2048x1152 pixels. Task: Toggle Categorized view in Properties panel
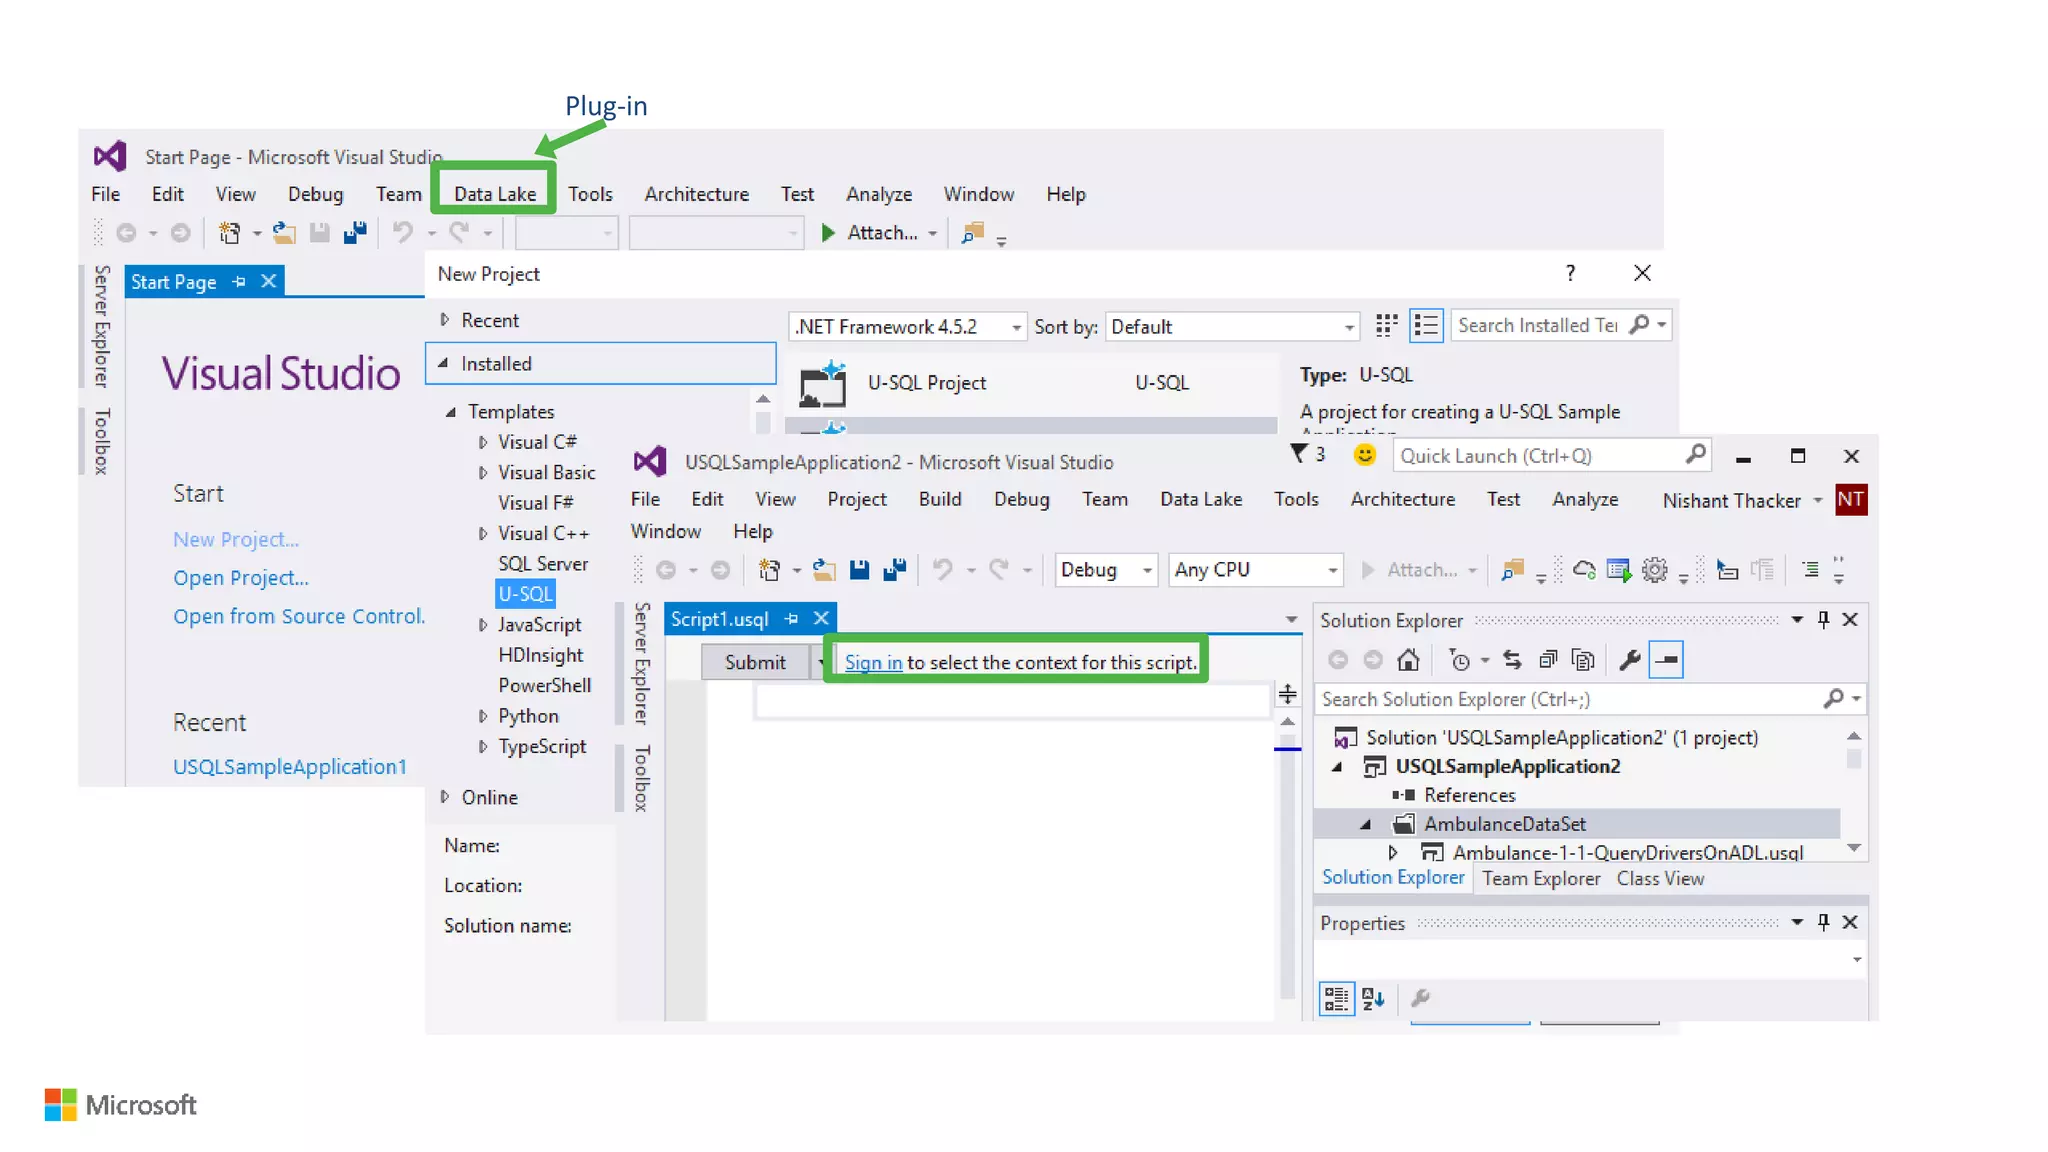pyautogui.click(x=1337, y=998)
